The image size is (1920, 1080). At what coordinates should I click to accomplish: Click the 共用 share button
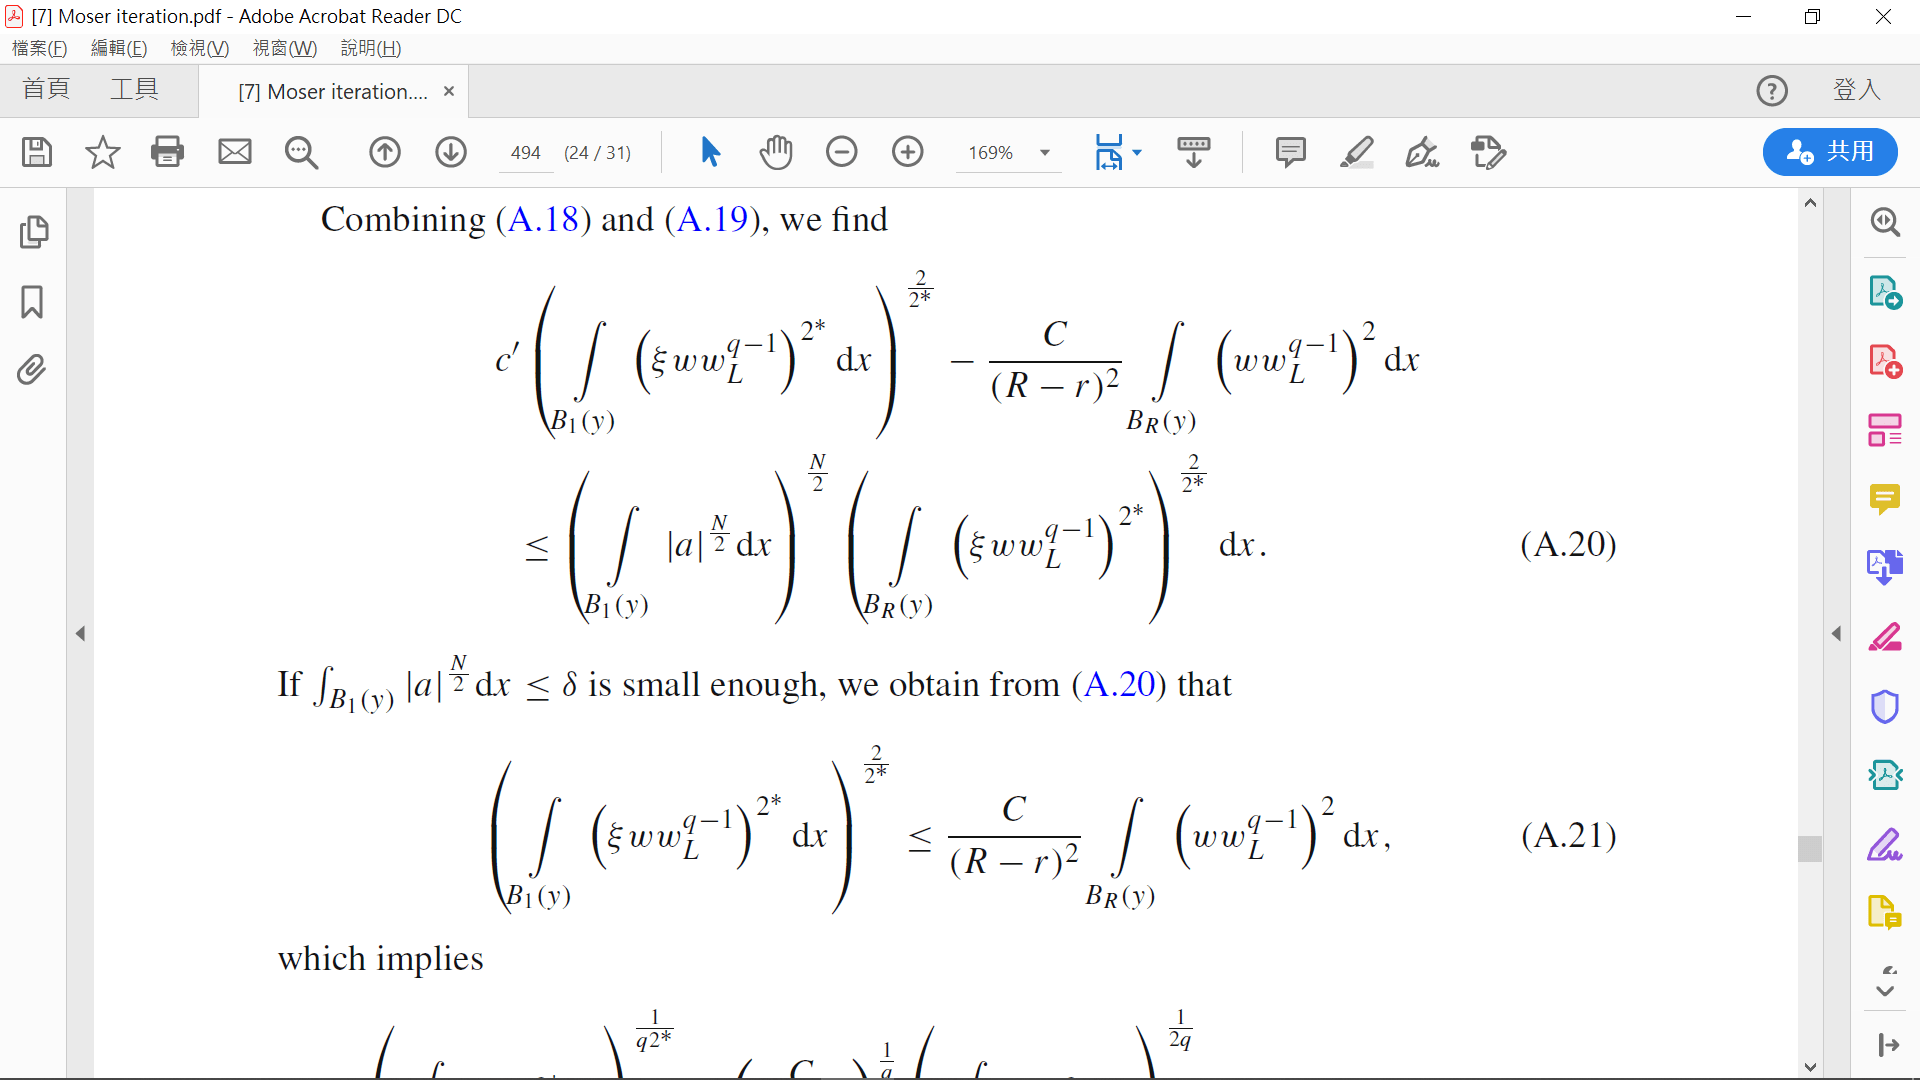(x=1830, y=152)
